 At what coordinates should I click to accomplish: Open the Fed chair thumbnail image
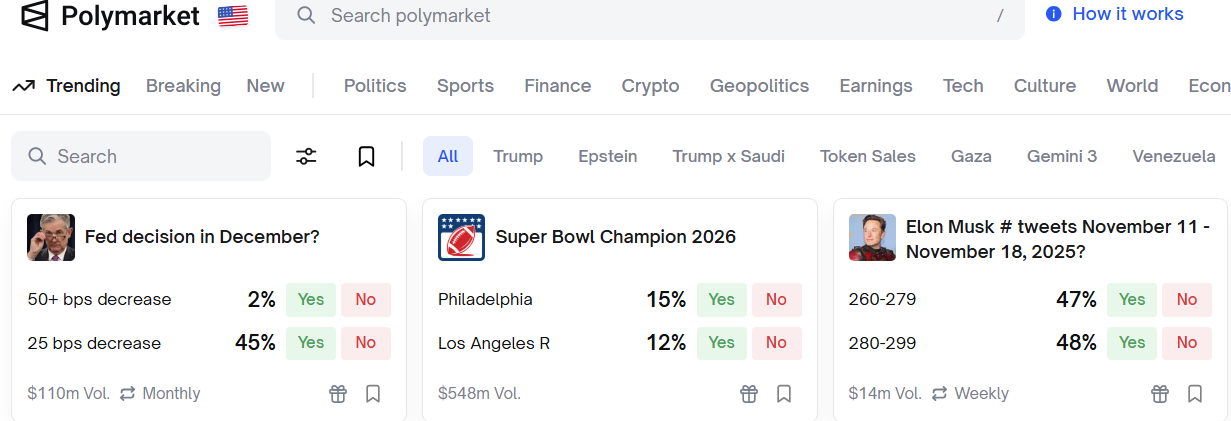[51, 238]
